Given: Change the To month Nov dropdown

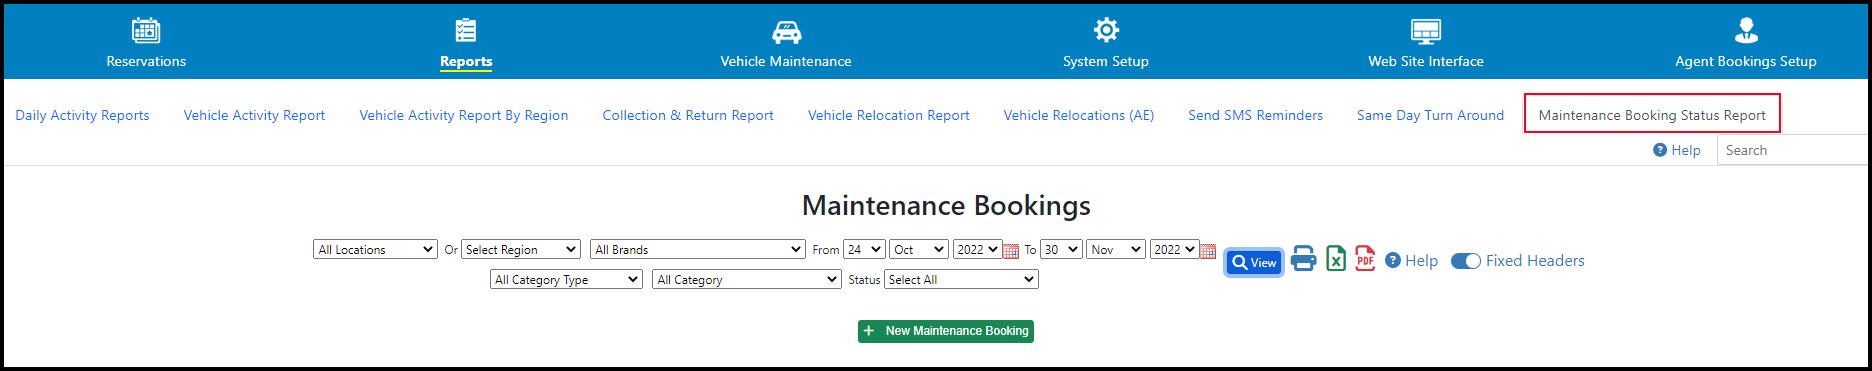Looking at the screenshot, I should (x=1116, y=250).
